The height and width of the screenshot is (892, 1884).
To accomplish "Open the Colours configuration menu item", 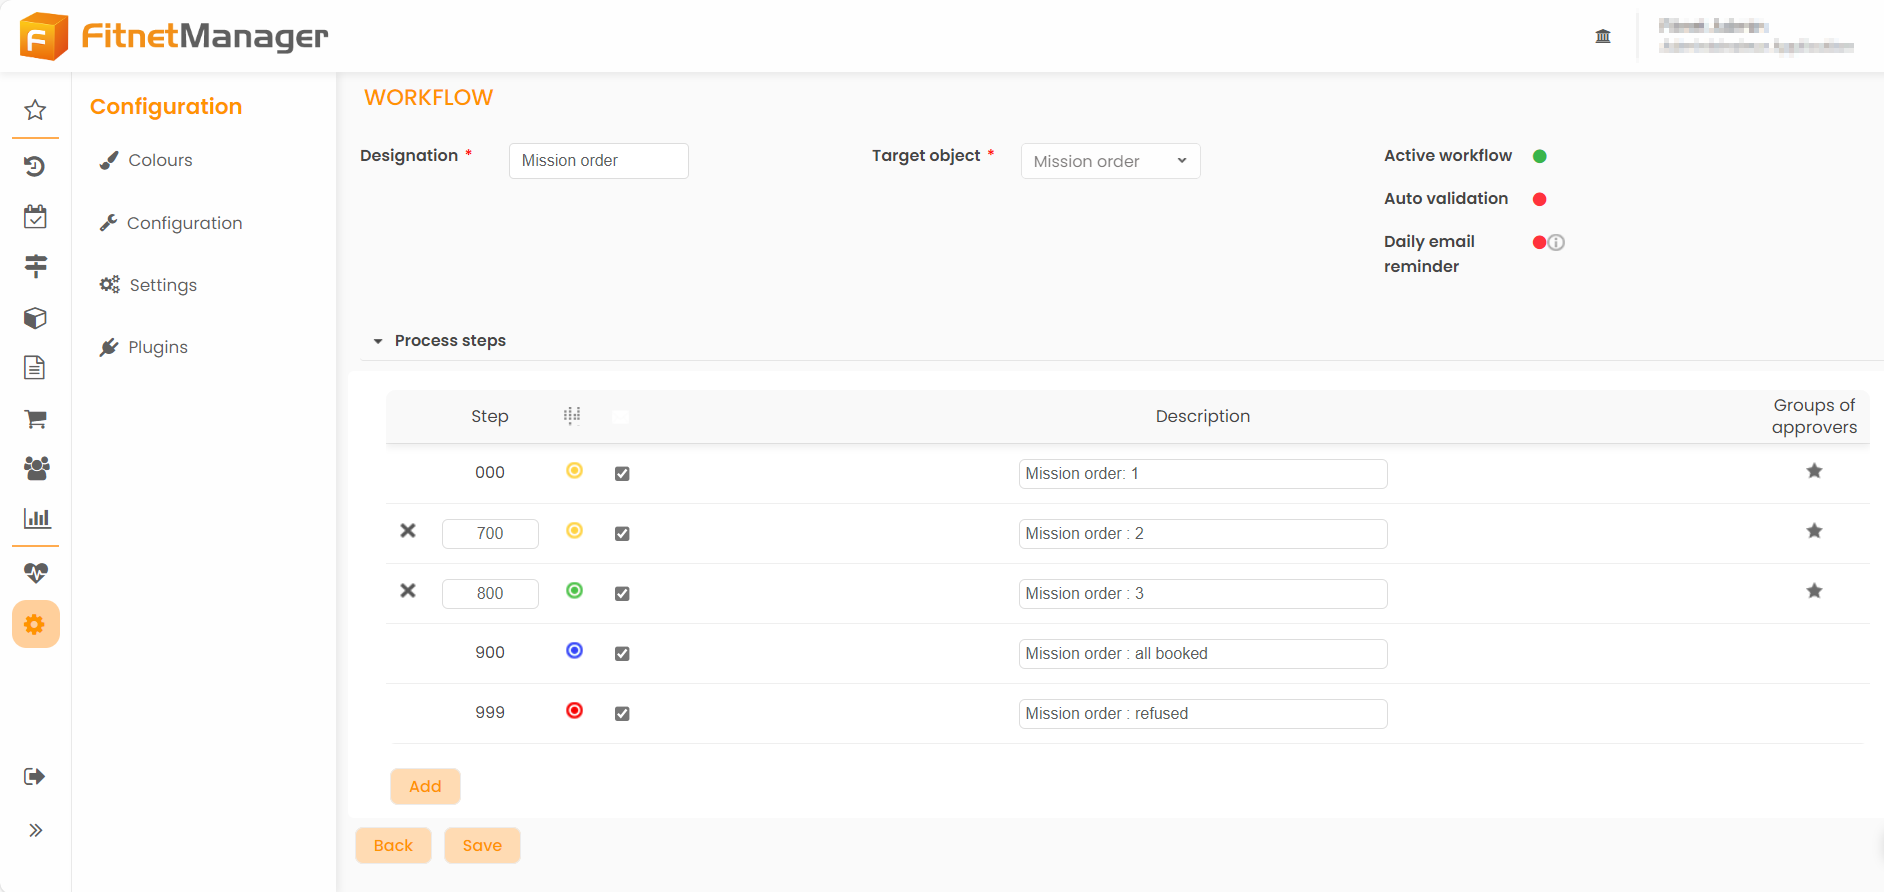I will point(160,160).
